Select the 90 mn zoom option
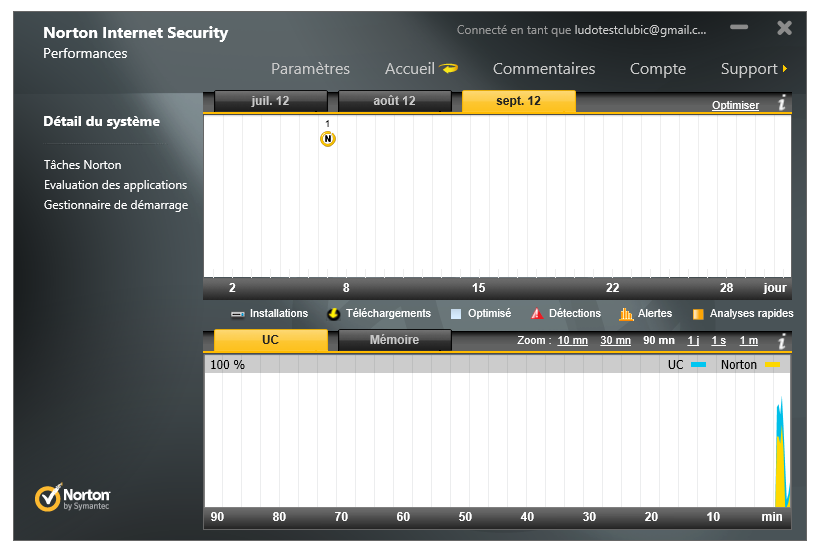Viewport: 819px width, 552px height. click(659, 340)
